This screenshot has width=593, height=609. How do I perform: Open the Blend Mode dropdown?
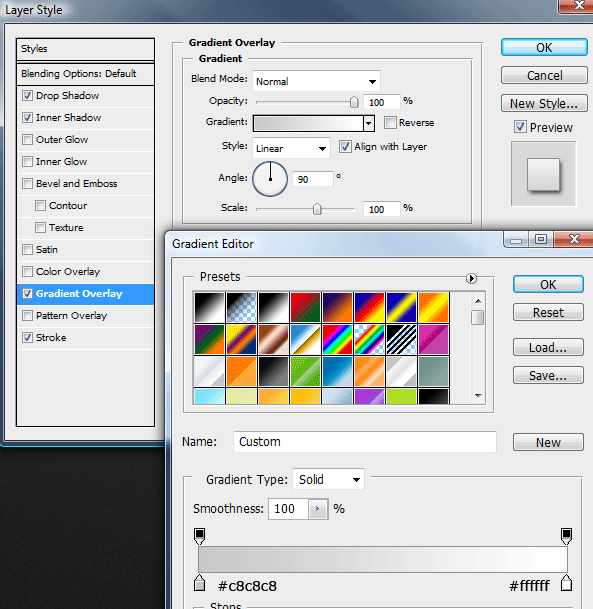(x=316, y=81)
